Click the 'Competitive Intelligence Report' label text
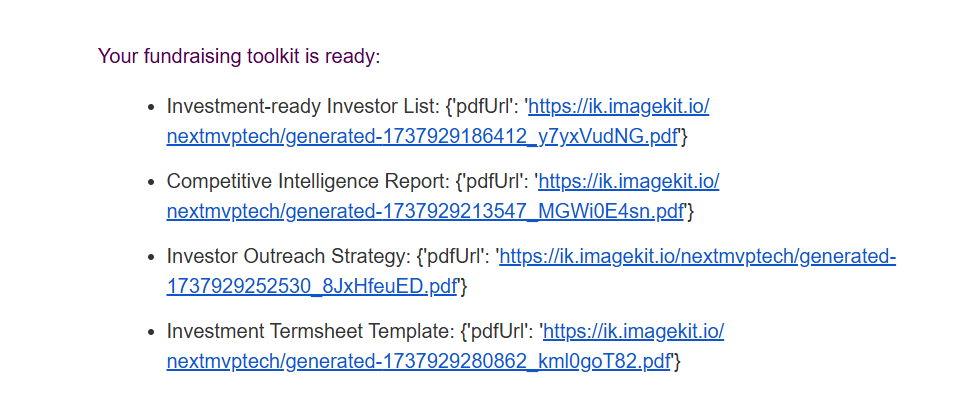 click(308, 182)
